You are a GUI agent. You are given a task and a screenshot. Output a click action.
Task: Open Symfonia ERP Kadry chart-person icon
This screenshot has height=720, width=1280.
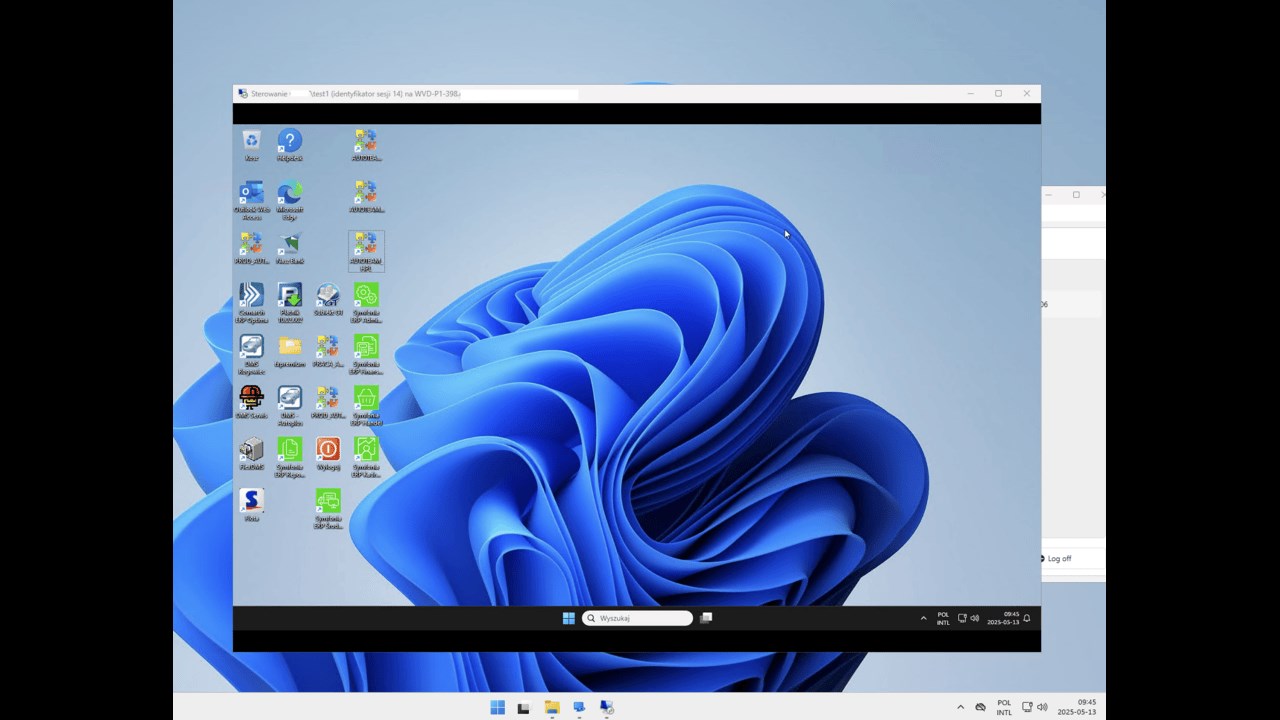[366, 457]
